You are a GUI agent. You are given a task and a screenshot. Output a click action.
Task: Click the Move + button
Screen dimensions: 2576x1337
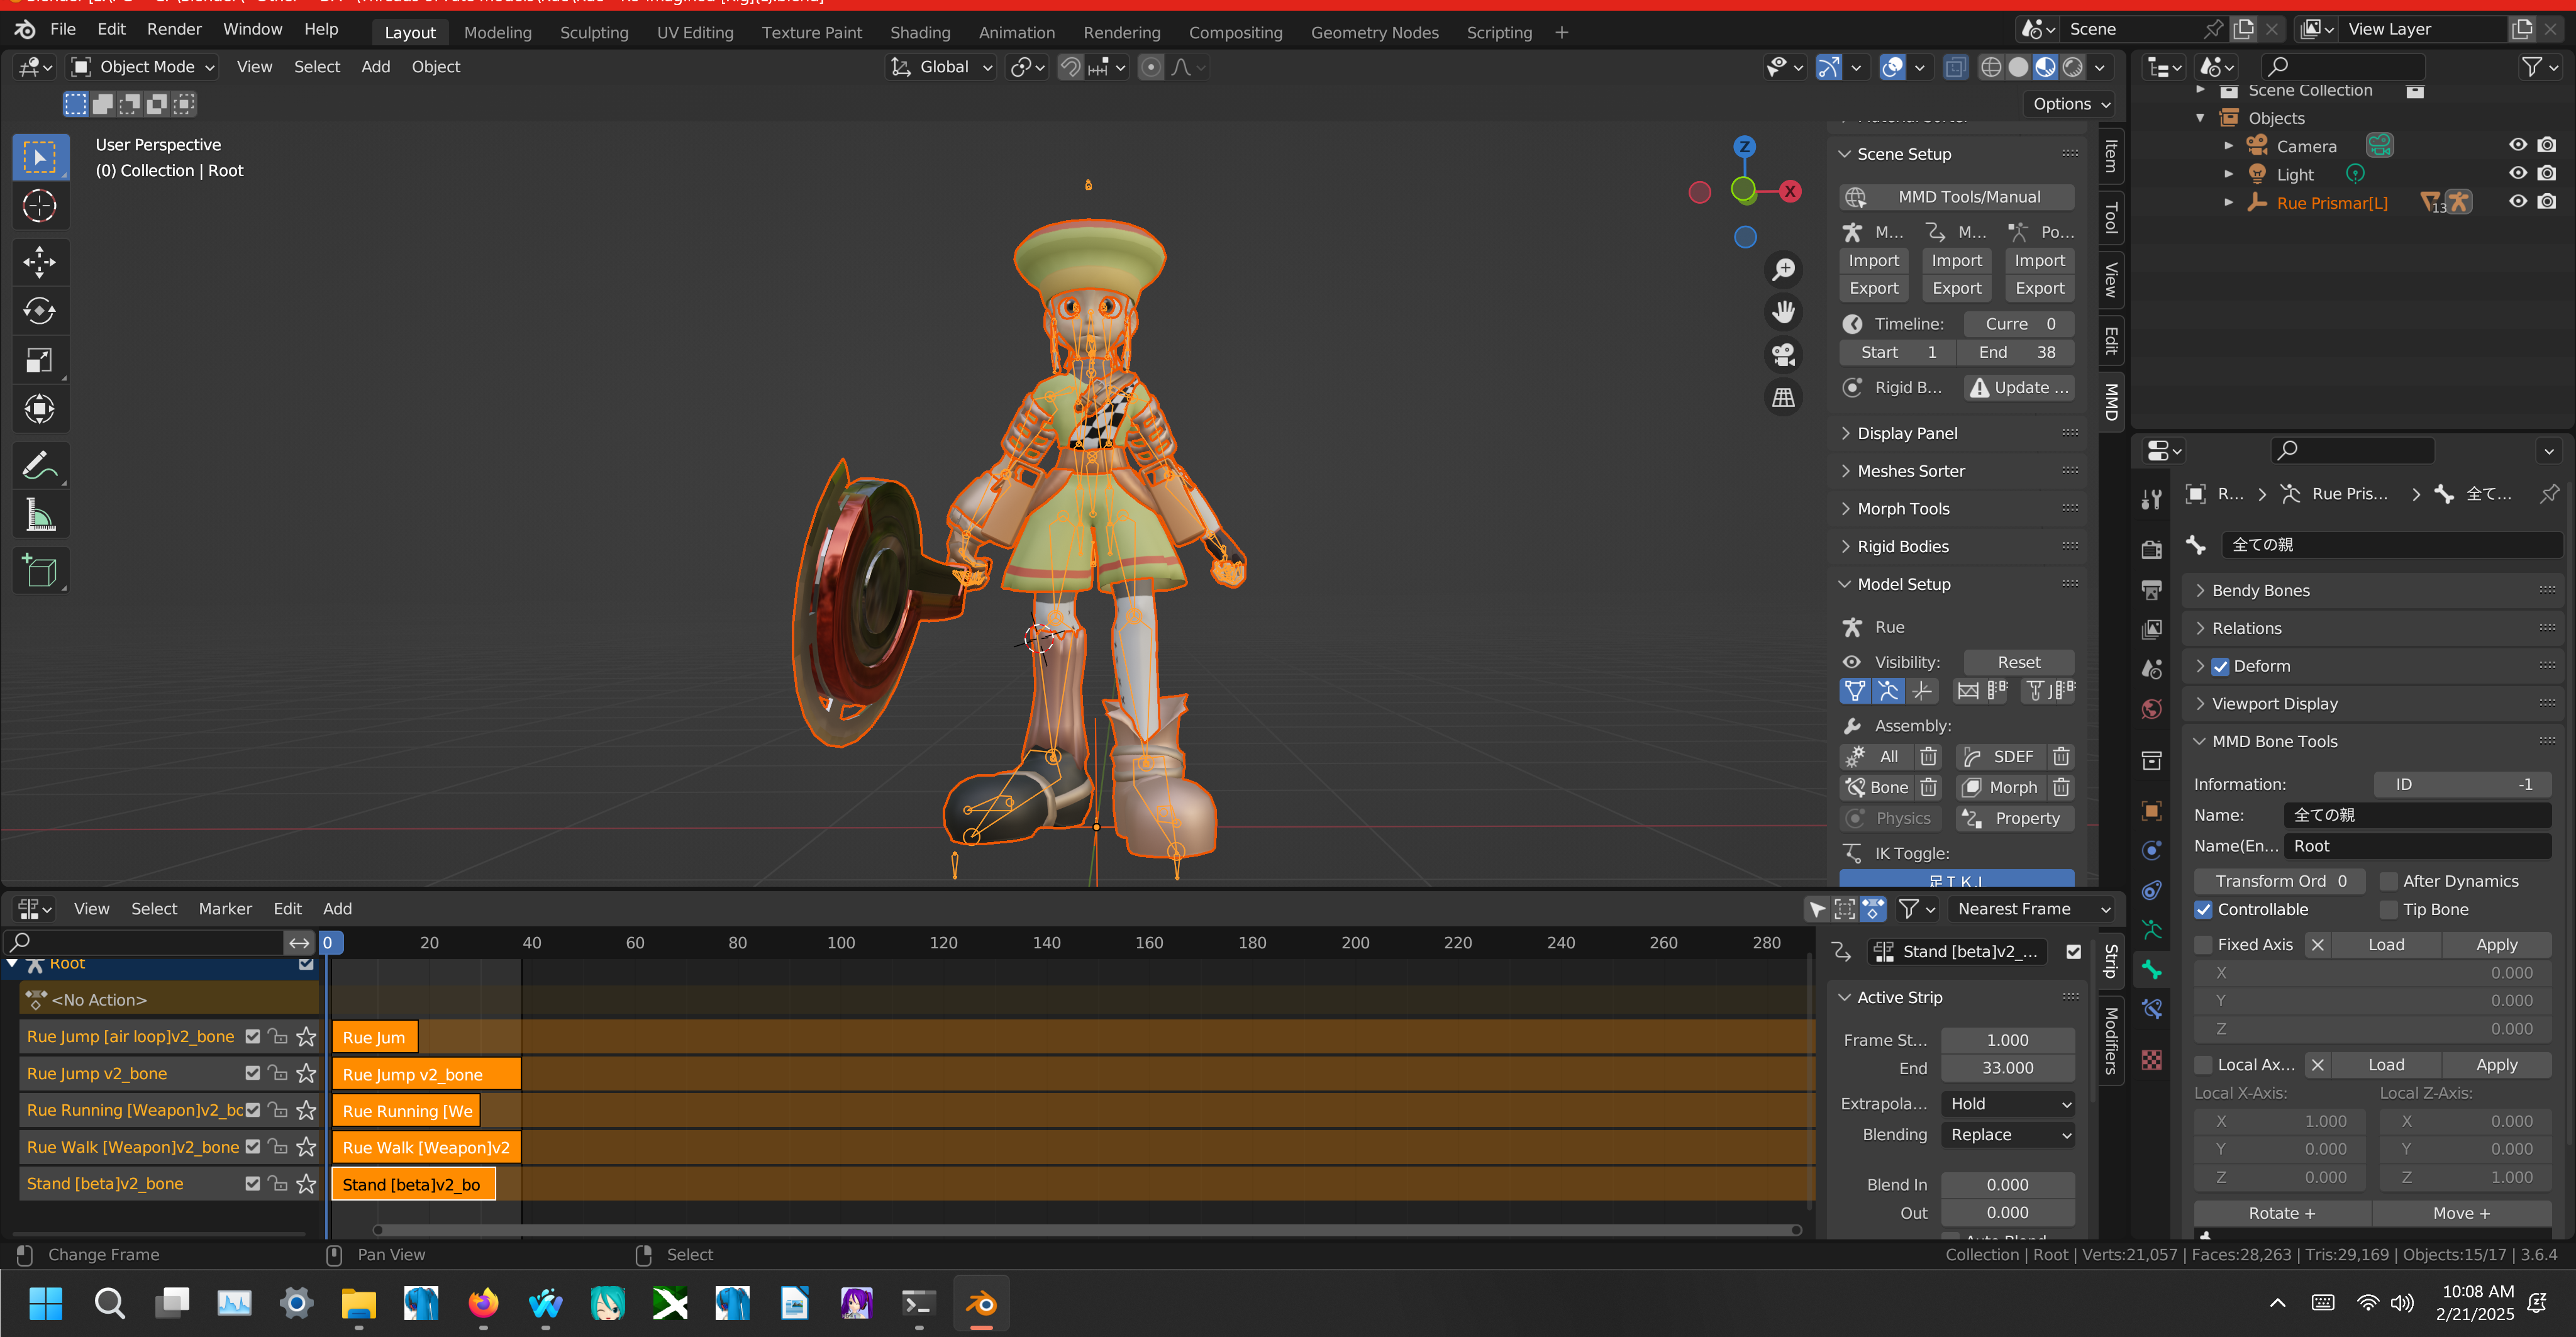pyautogui.click(x=2461, y=1213)
